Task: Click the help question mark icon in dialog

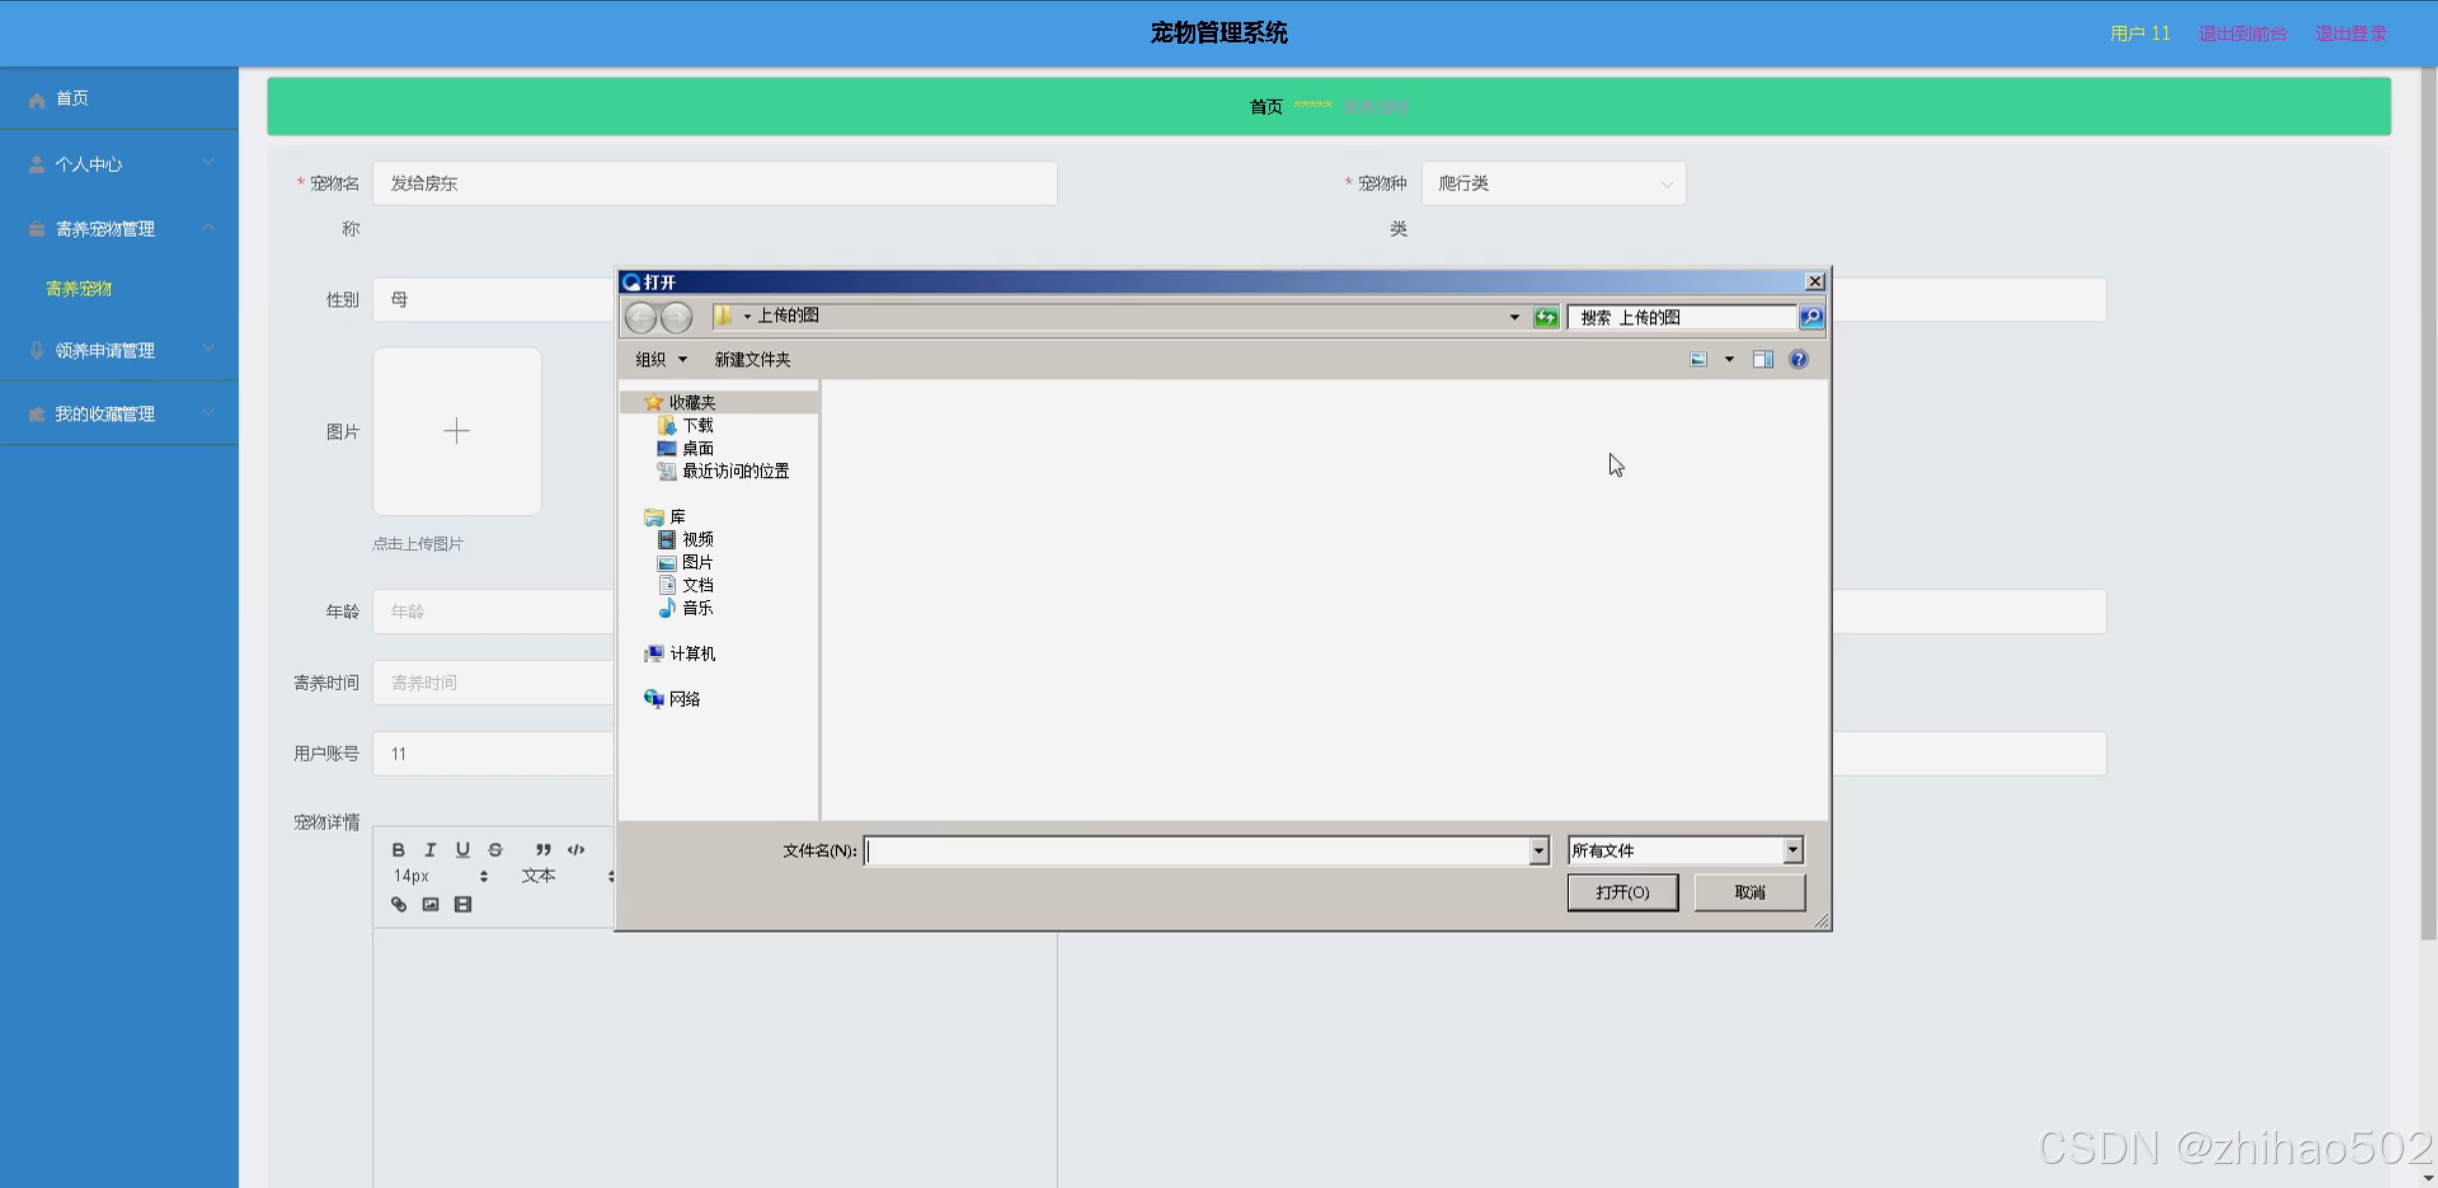Action: pyautogui.click(x=1798, y=359)
